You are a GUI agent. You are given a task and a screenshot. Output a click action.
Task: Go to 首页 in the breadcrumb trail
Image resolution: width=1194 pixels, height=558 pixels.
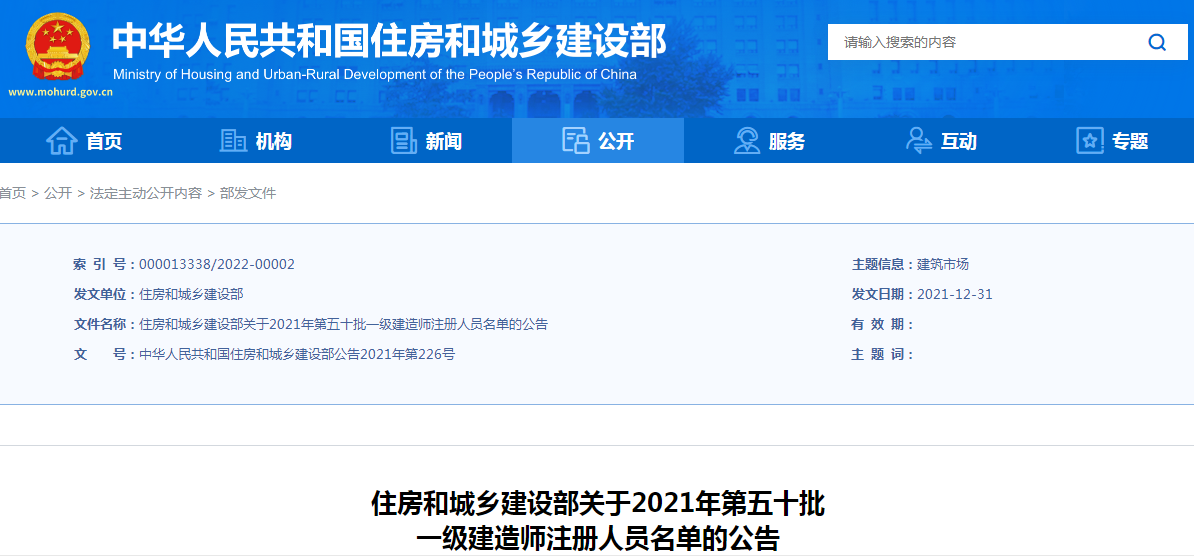coord(13,193)
